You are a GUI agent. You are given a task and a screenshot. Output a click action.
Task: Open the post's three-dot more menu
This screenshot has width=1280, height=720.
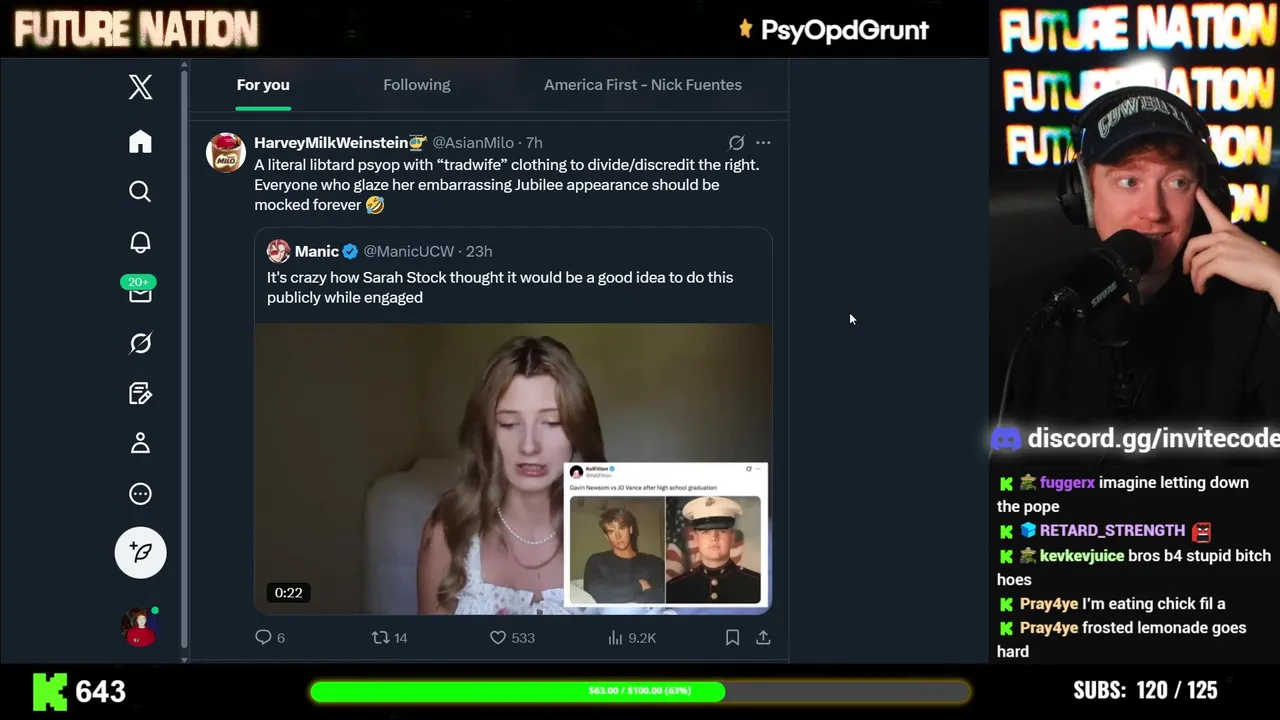coord(763,143)
